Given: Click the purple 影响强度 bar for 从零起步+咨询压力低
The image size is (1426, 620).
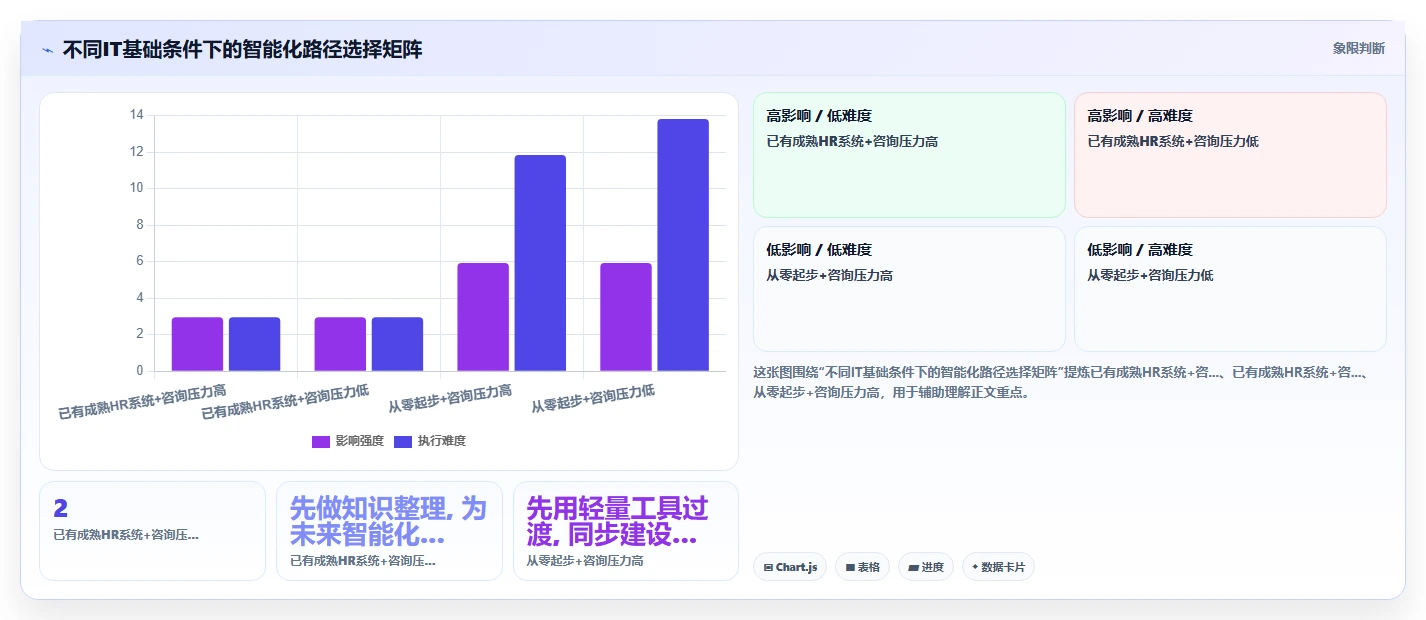Looking at the screenshot, I should (626, 317).
